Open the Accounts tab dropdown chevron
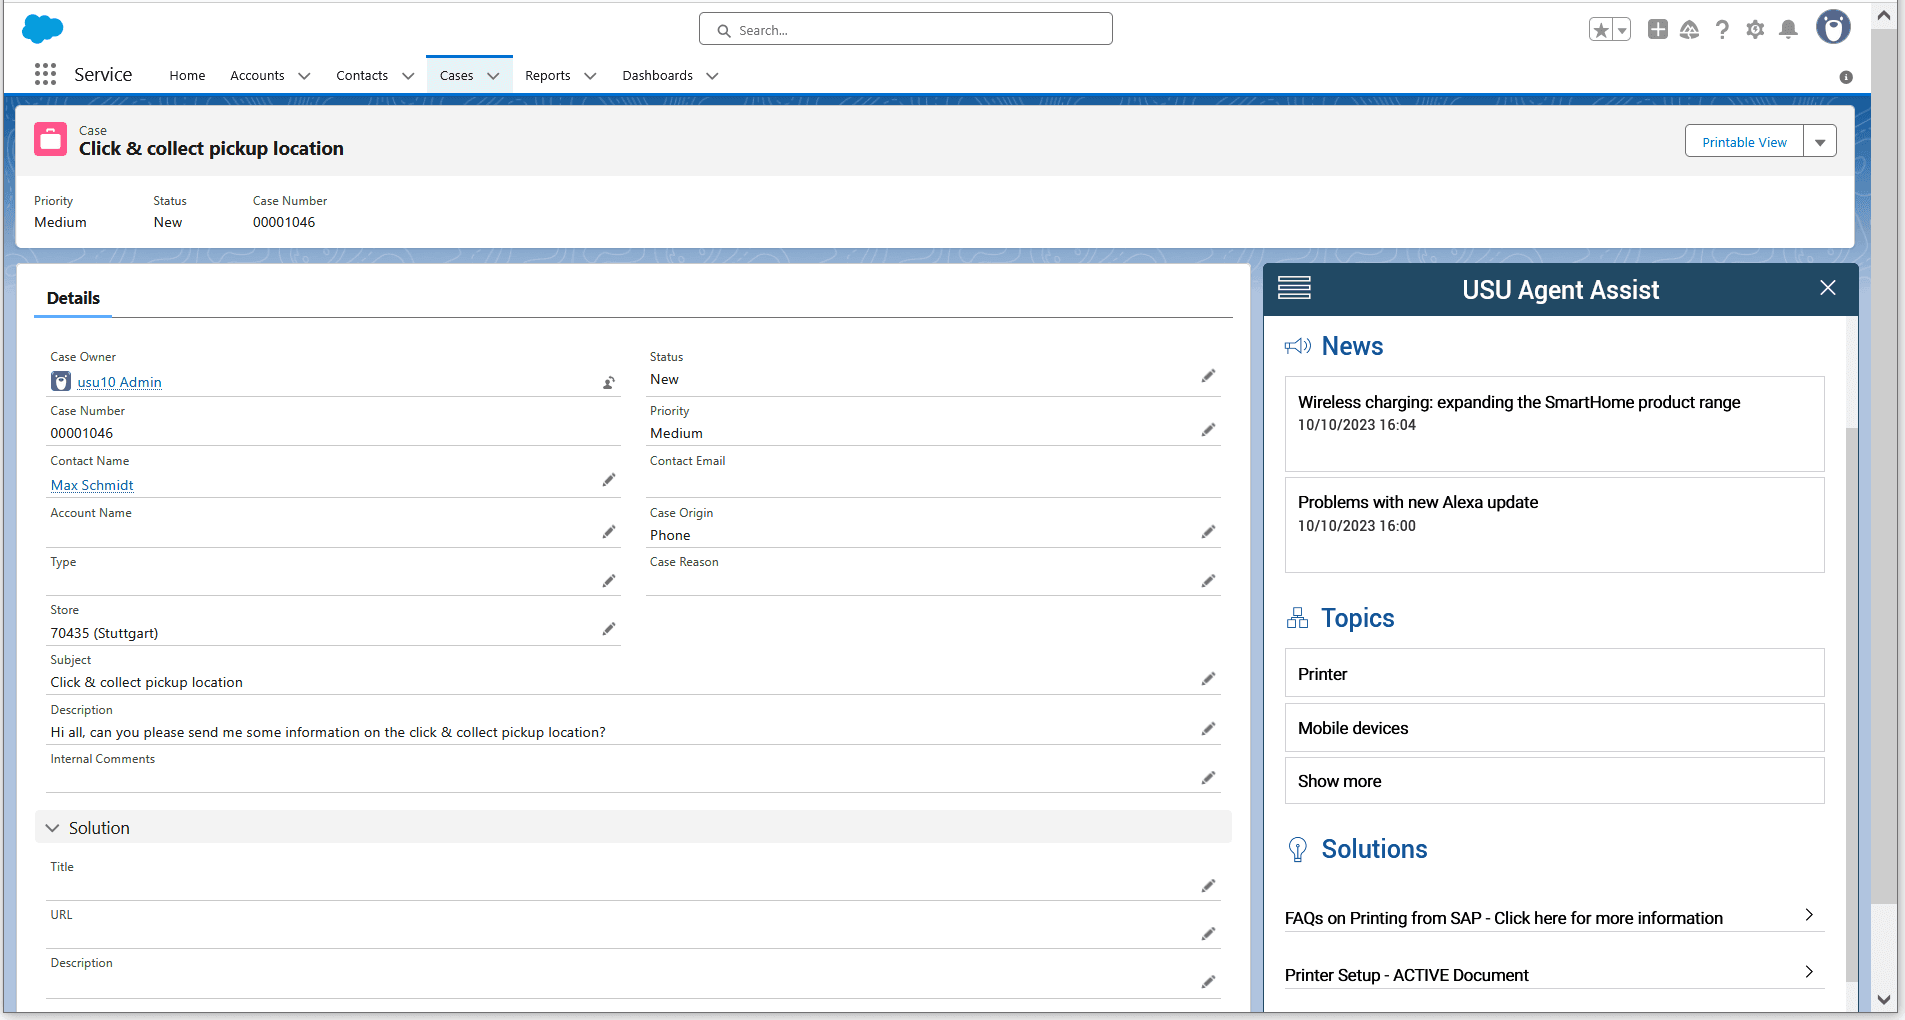The image size is (1905, 1020). coord(304,76)
